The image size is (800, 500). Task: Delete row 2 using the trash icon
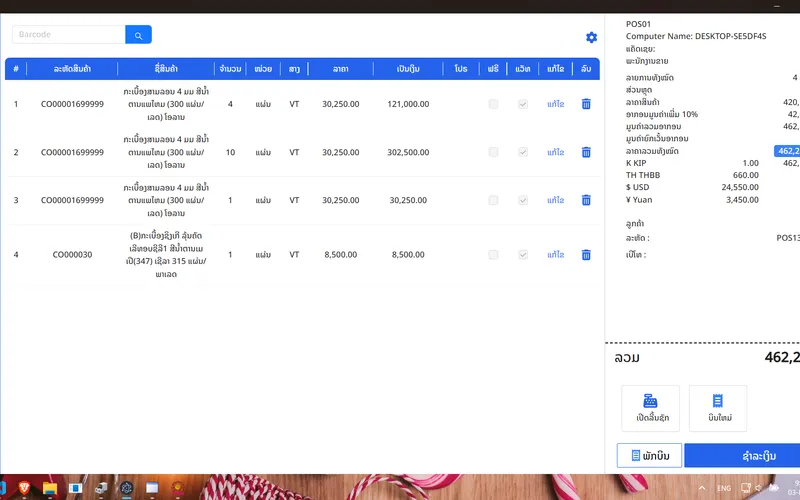pos(586,152)
